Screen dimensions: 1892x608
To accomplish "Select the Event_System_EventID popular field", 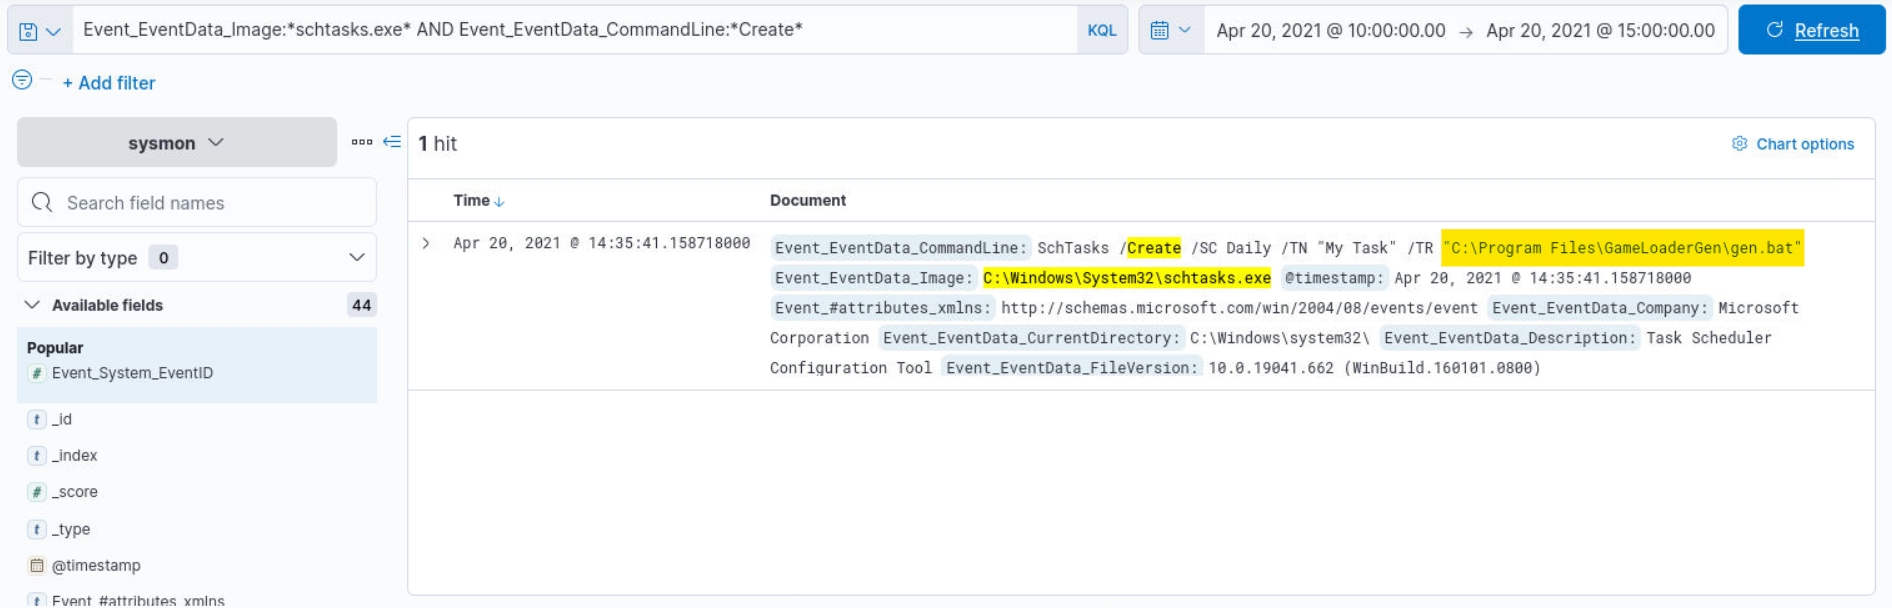I will (x=132, y=373).
